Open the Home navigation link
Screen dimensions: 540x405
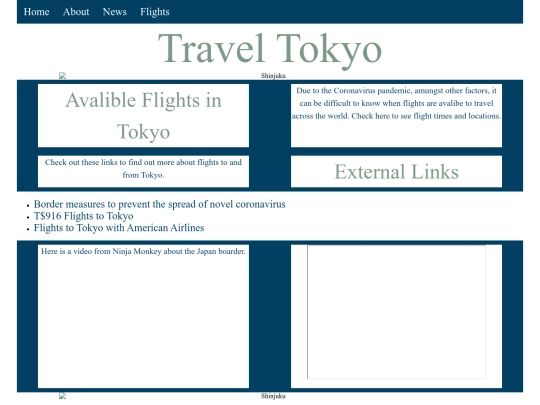click(37, 12)
